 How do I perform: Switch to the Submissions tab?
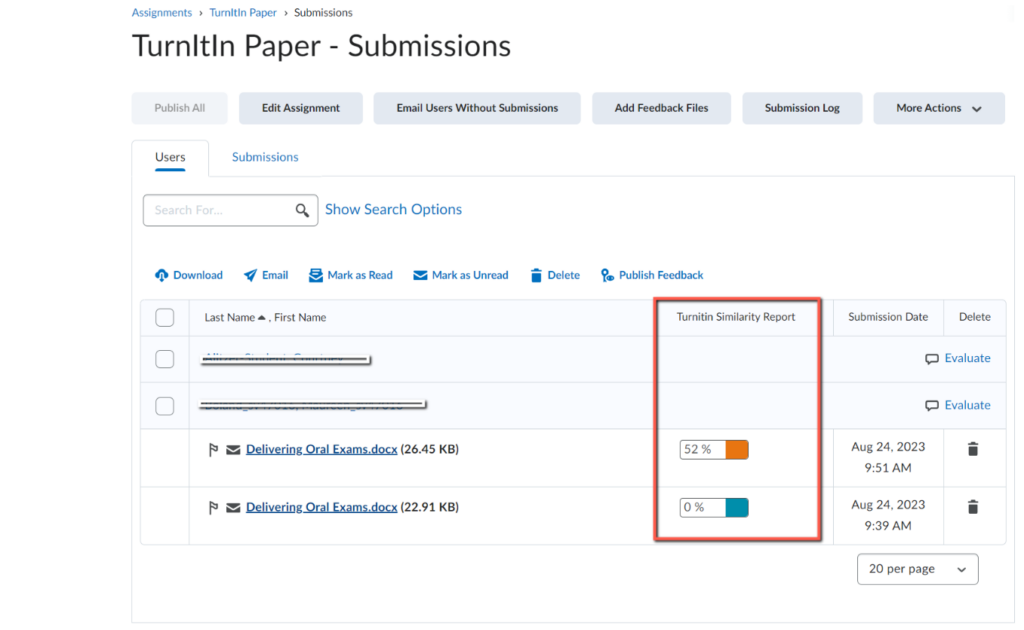(264, 157)
